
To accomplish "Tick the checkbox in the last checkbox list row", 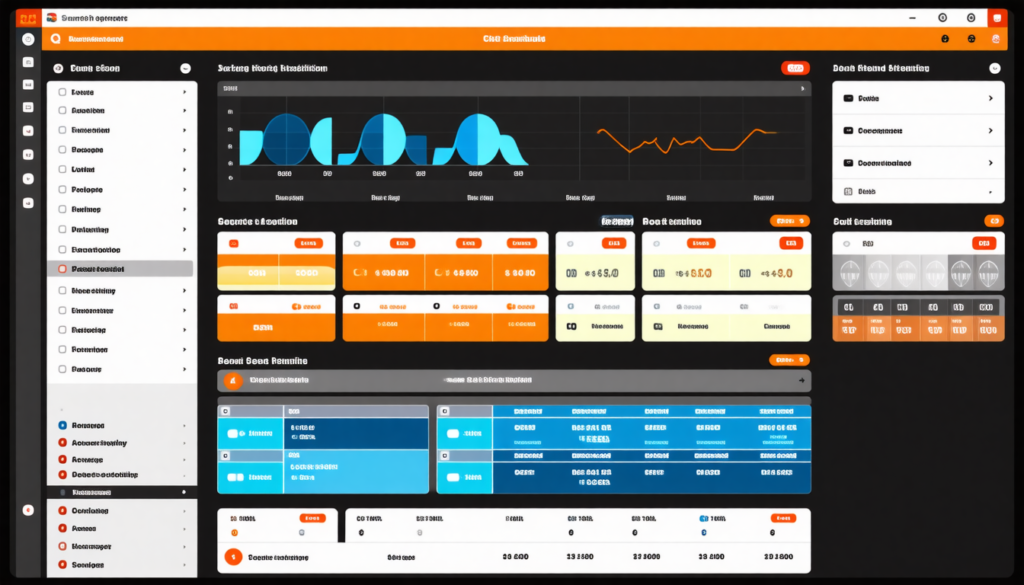I will tap(63, 369).
